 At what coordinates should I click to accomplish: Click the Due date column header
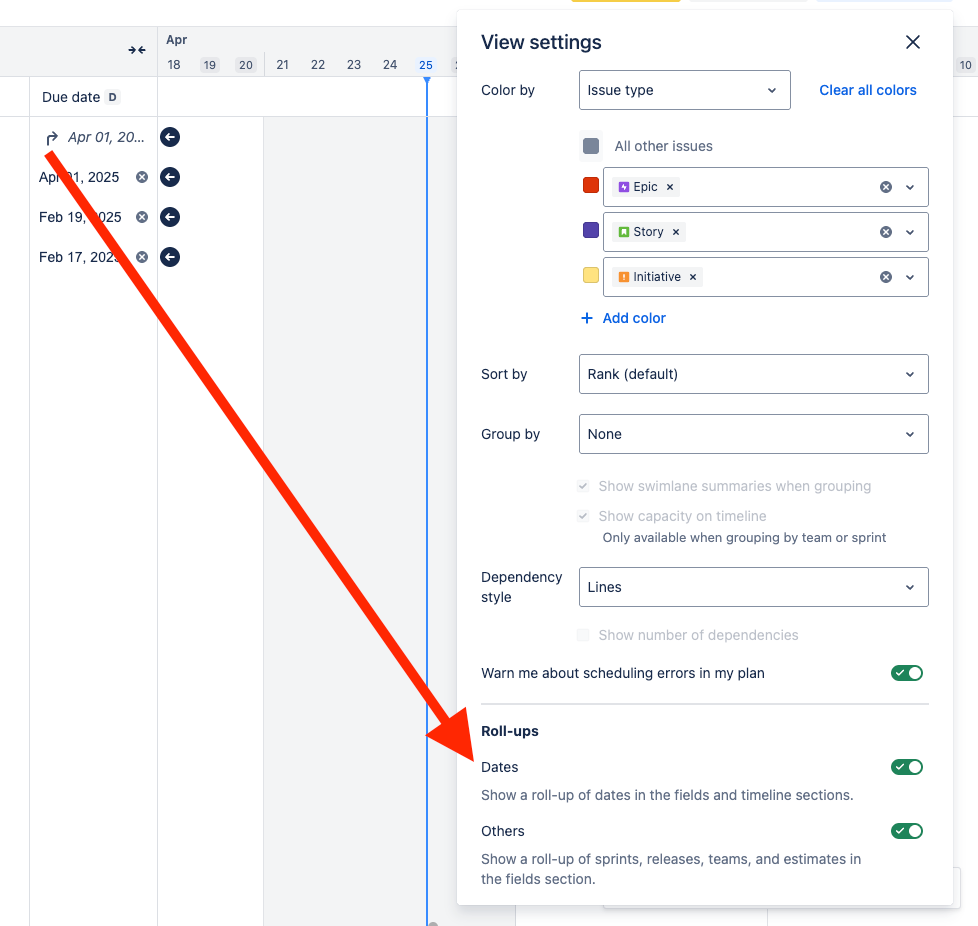tap(71, 97)
